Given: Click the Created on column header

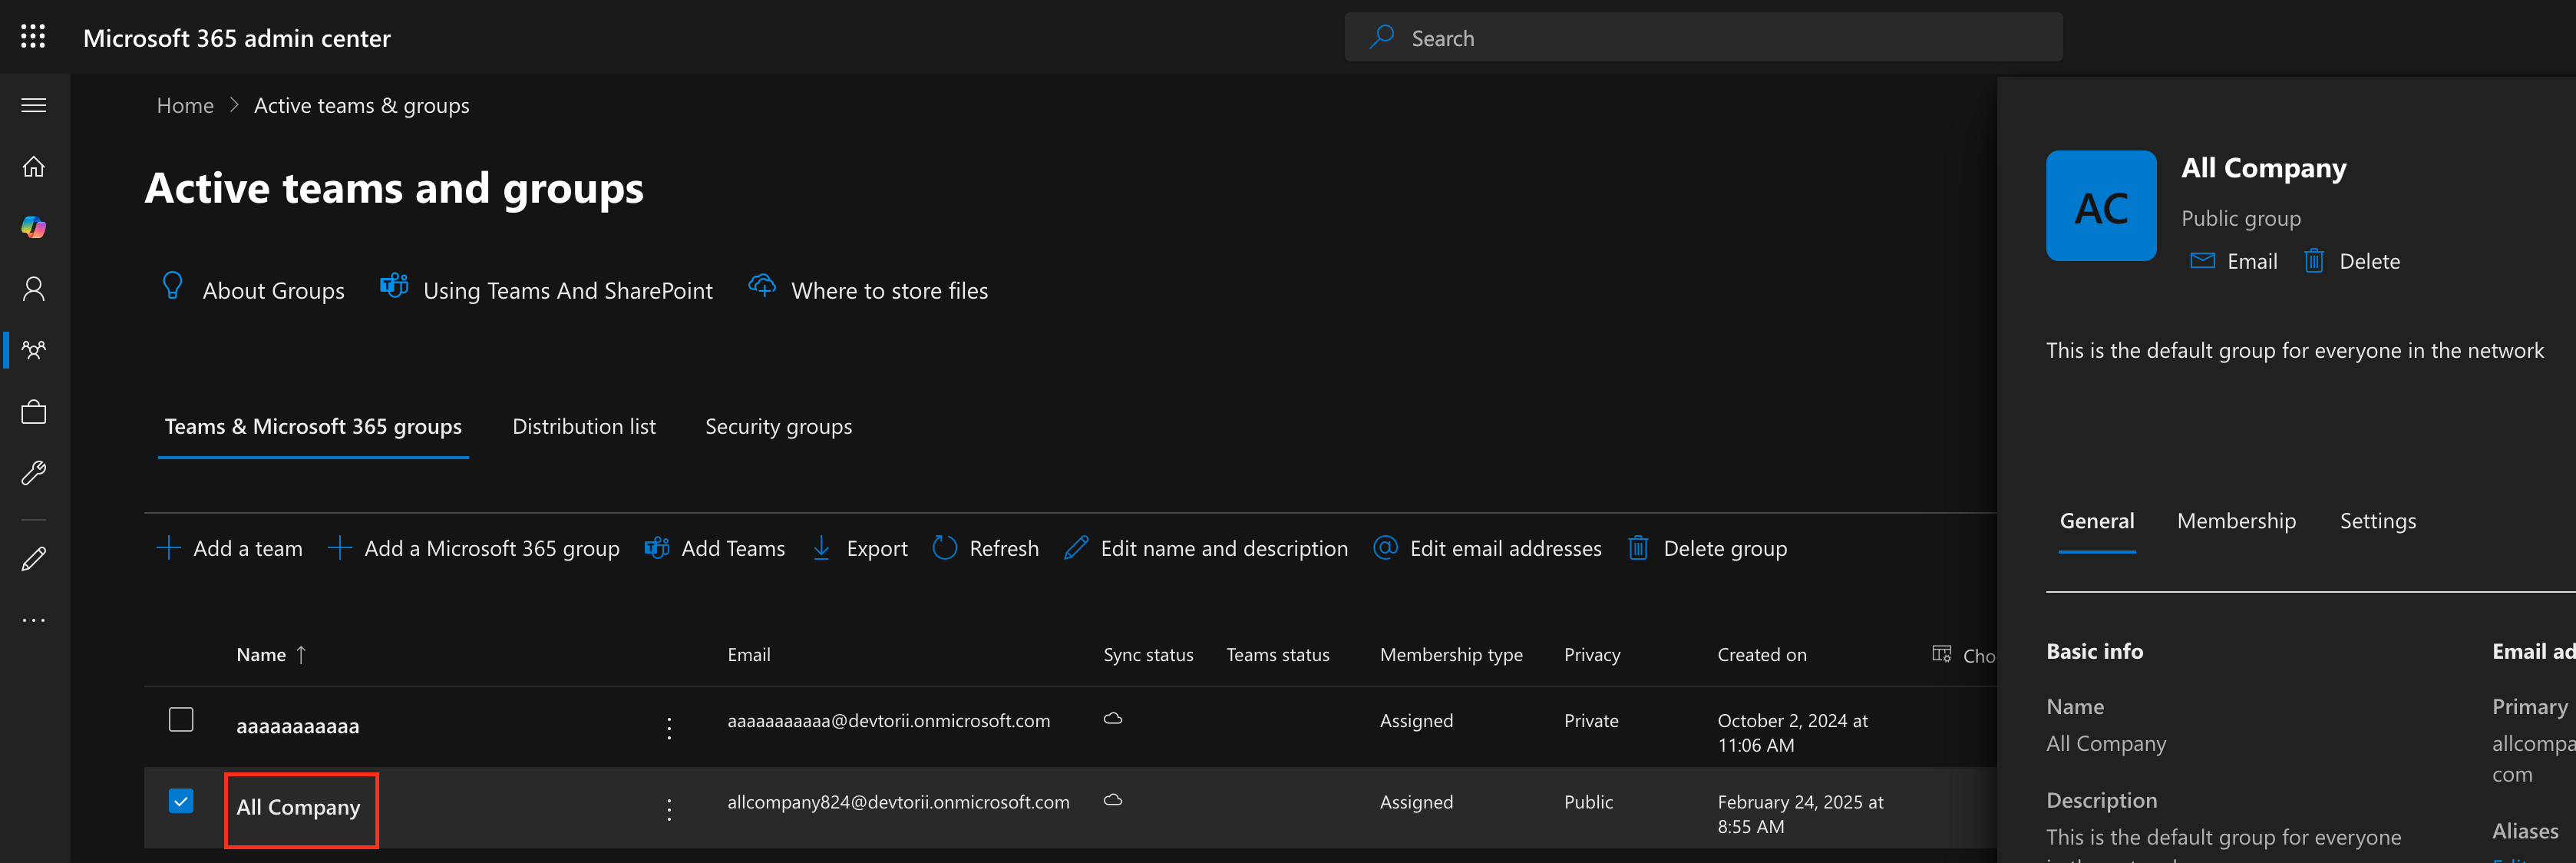Looking at the screenshot, I should coord(1761,655).
